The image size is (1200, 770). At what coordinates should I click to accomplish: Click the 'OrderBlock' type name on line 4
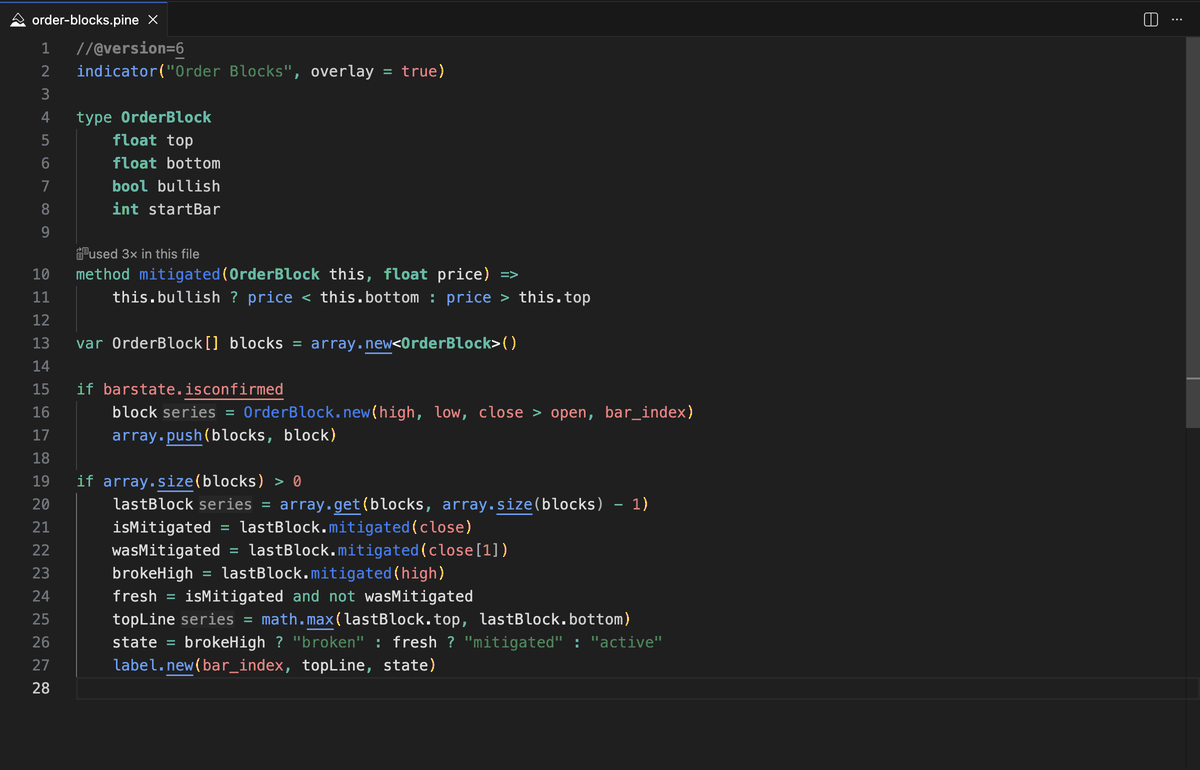point(166,118)
